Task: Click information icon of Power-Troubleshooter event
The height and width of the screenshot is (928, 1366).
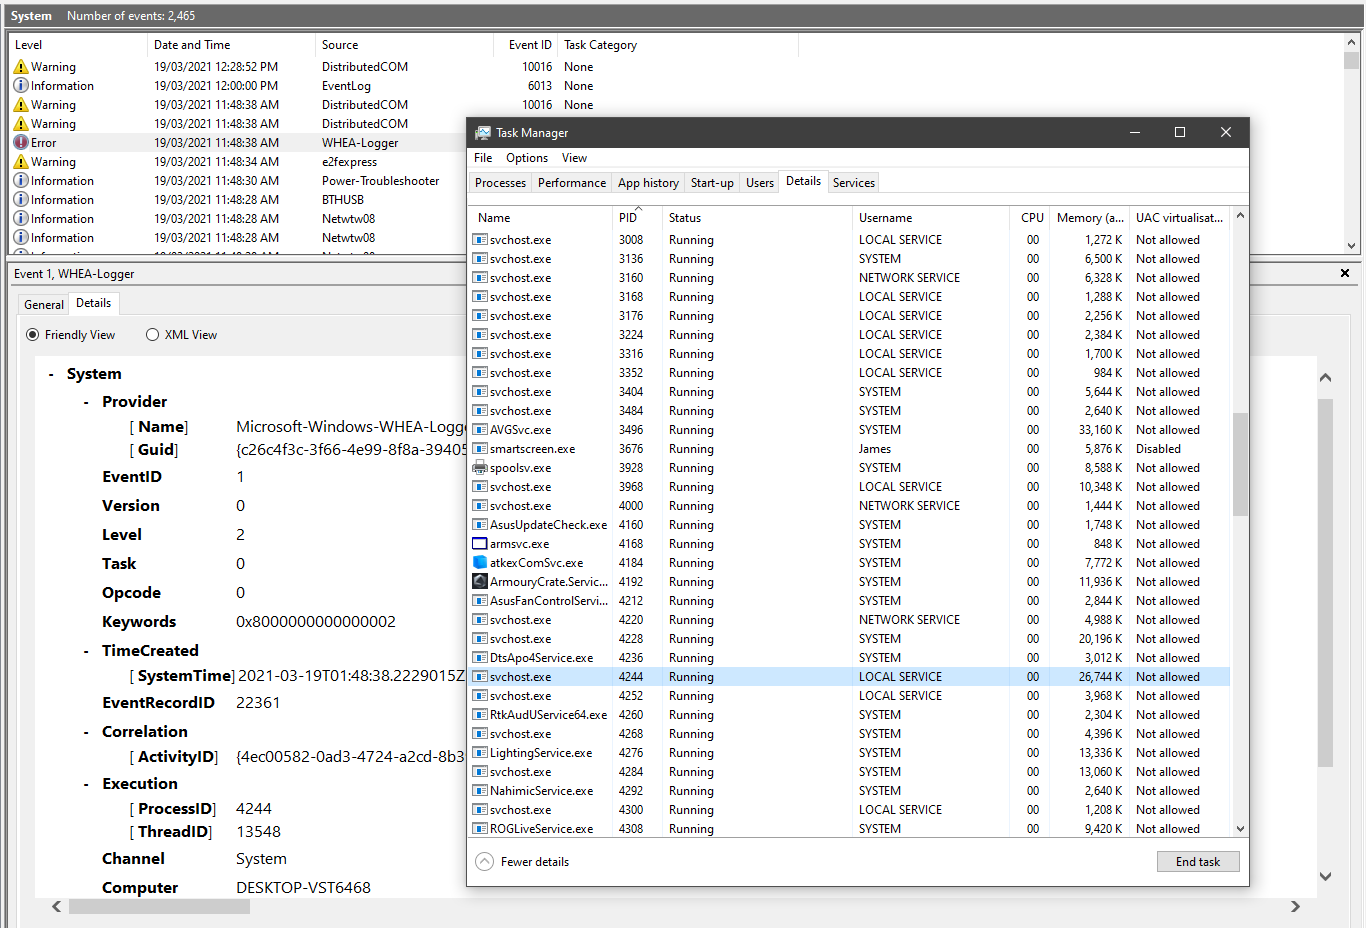Action: pos(21,181)
